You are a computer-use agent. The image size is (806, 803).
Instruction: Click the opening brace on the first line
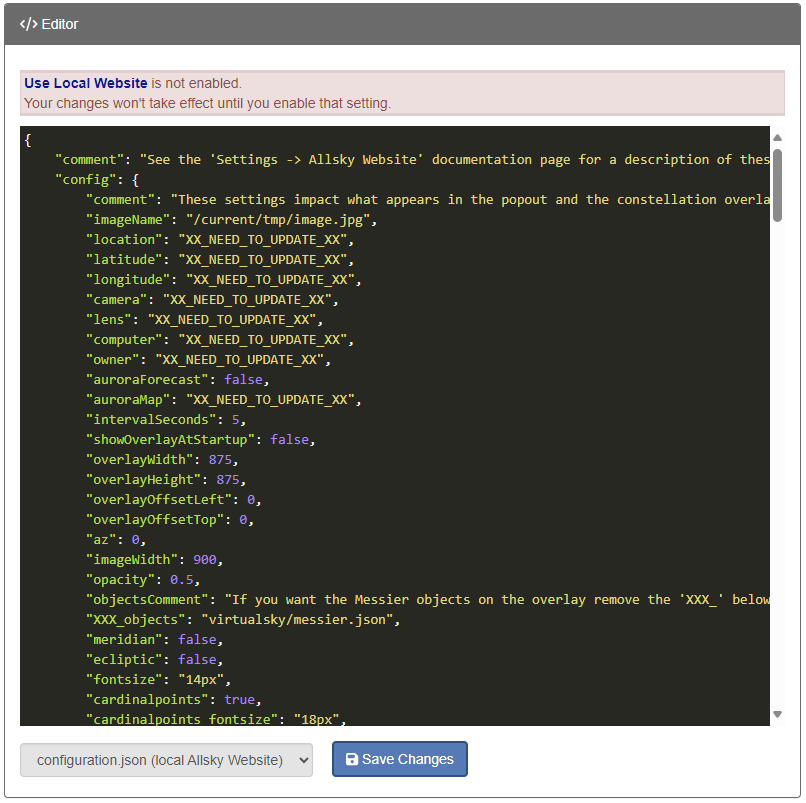coord(28,140)
